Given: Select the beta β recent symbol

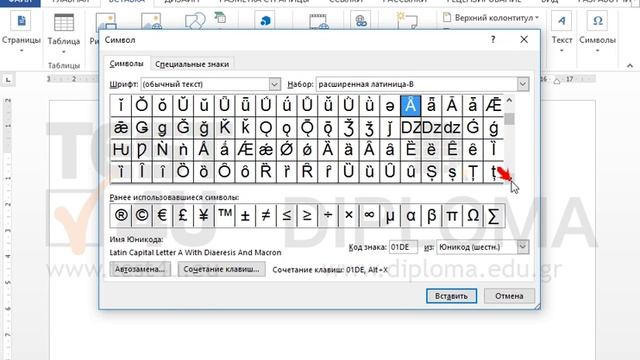Looking at the screenshot, I should [x=431, y=216].
